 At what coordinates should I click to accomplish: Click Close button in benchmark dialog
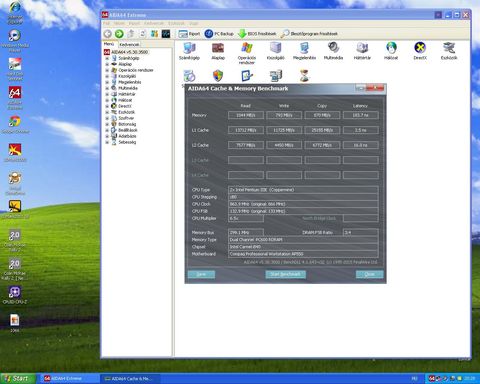click(x=370, y=274)
